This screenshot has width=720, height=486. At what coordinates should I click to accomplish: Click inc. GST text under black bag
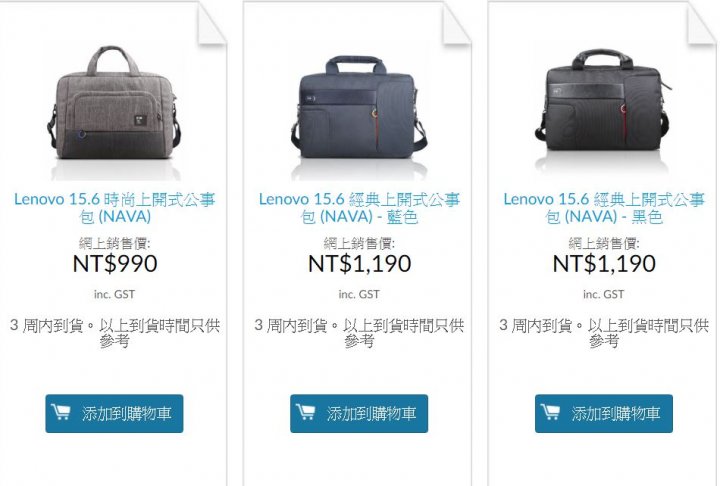click(604, 294)
